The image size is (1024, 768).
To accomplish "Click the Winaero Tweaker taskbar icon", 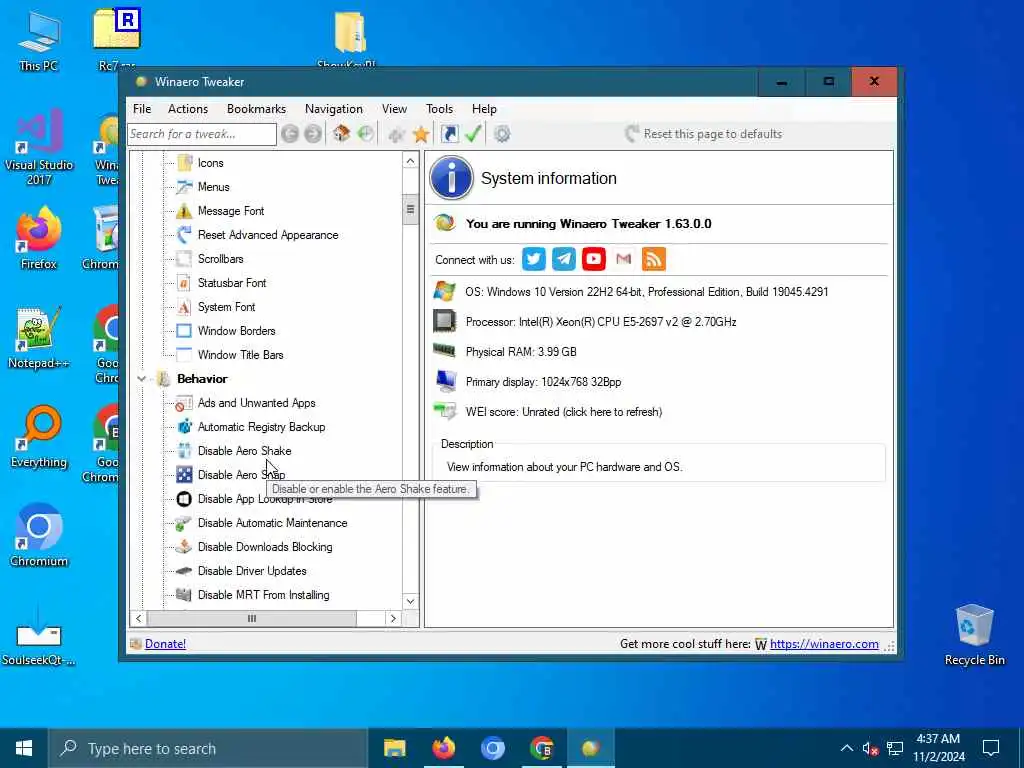I will click(x=590, y=748).
